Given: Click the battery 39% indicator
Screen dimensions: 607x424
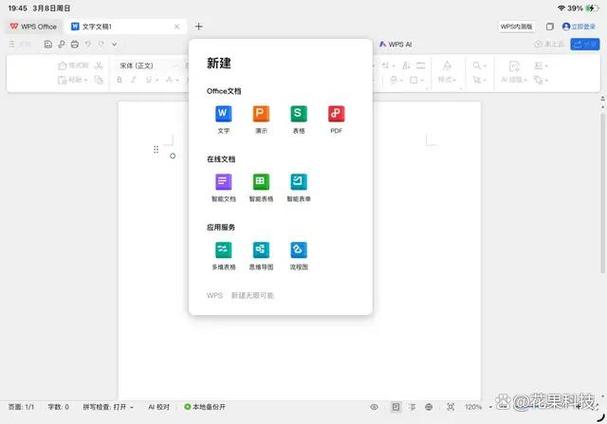Looking at the screenshot, I should [x=583, y=8].
